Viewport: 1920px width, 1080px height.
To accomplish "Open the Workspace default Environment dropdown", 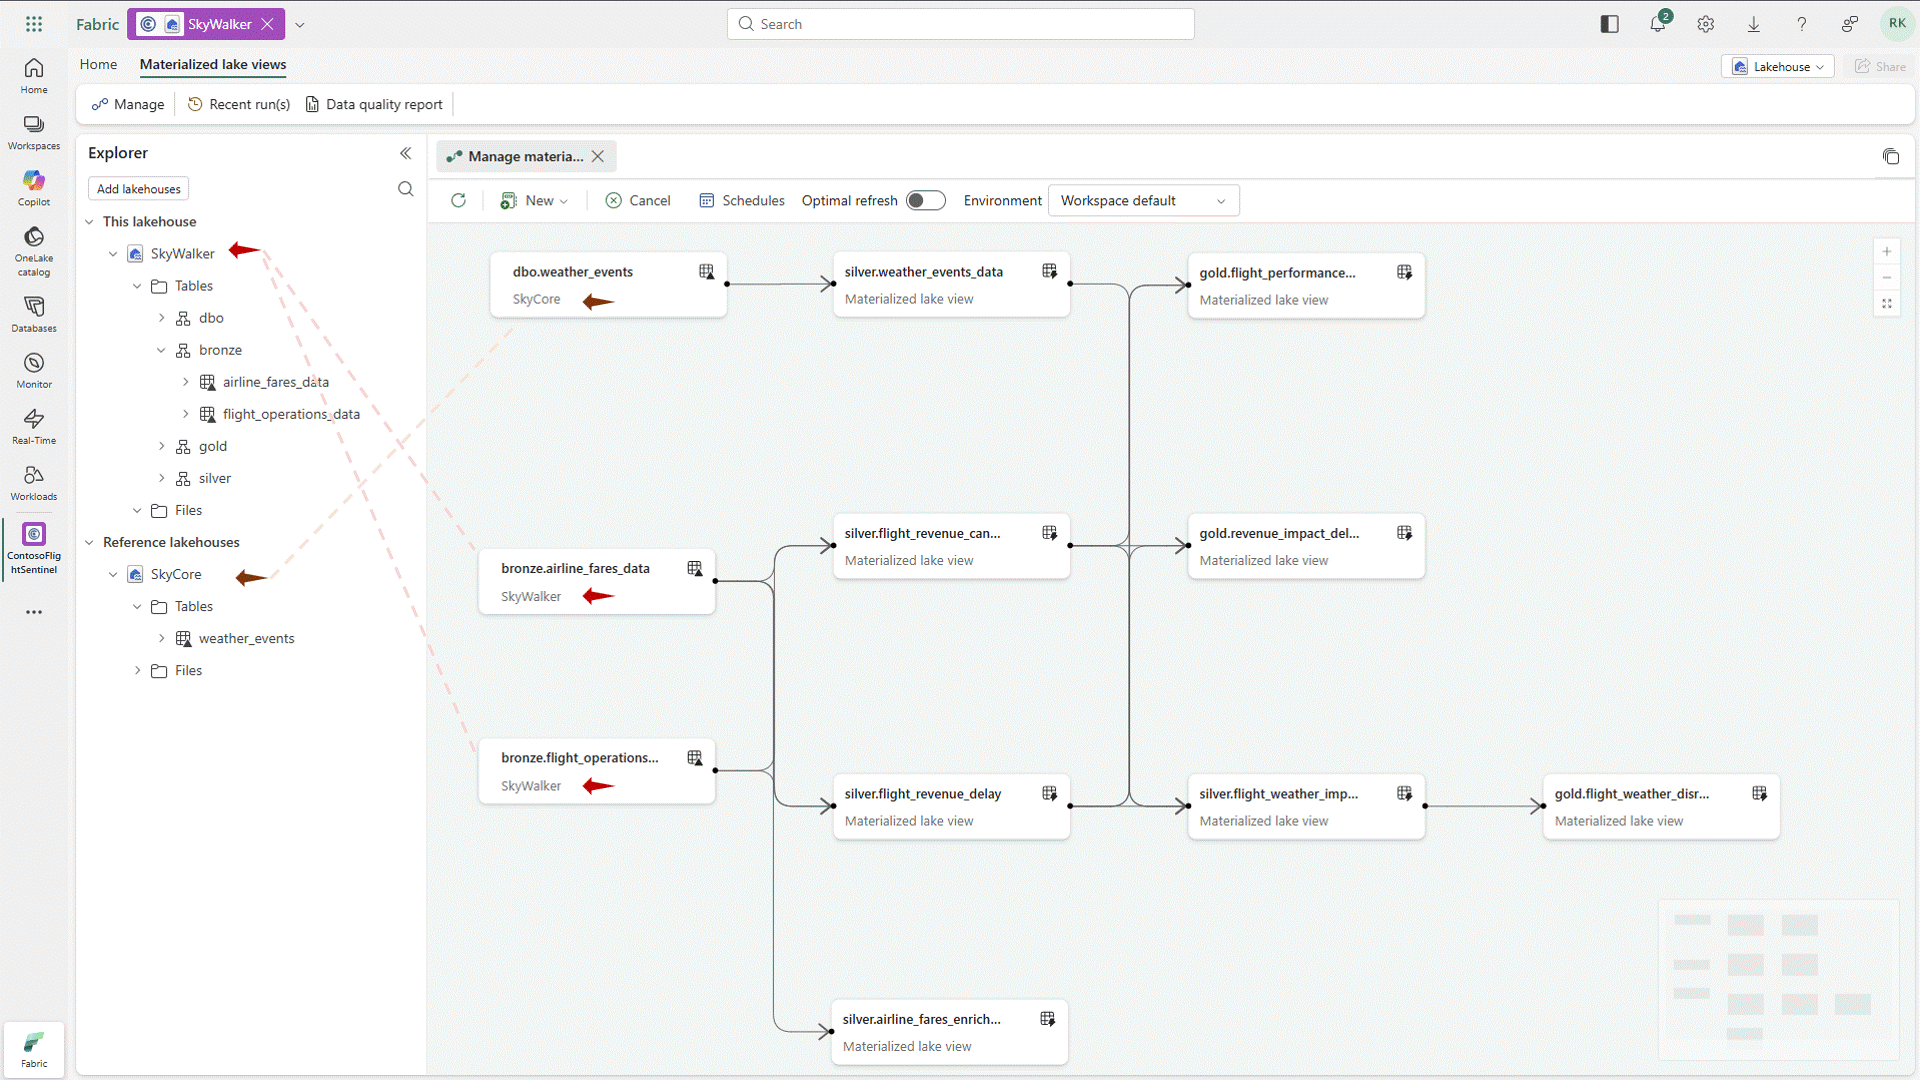I will coord(1143,200).
